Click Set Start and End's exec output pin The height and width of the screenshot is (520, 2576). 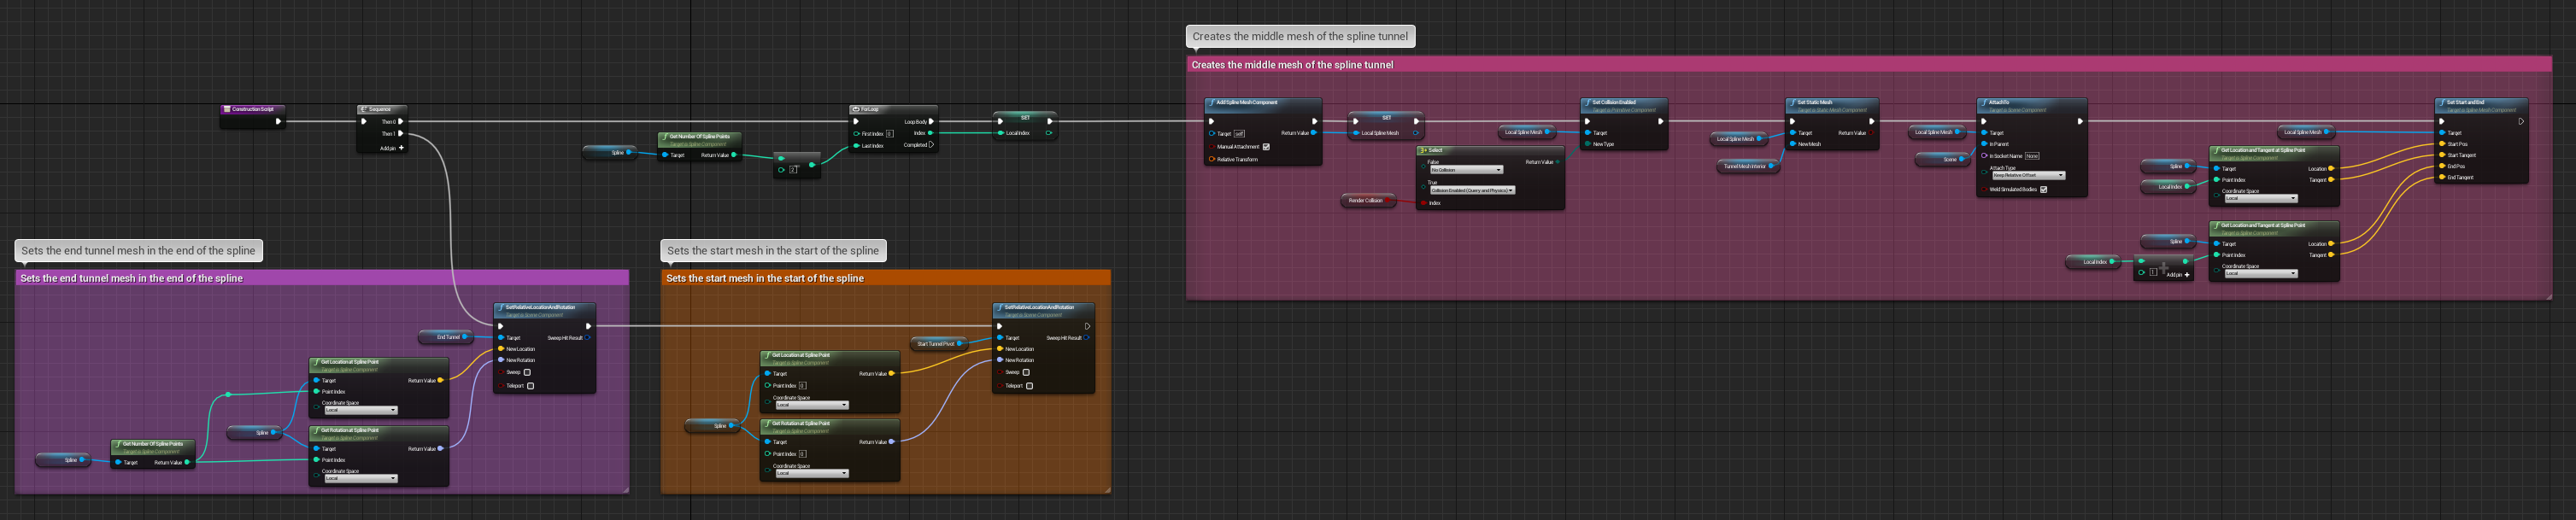click(2521, 121)
